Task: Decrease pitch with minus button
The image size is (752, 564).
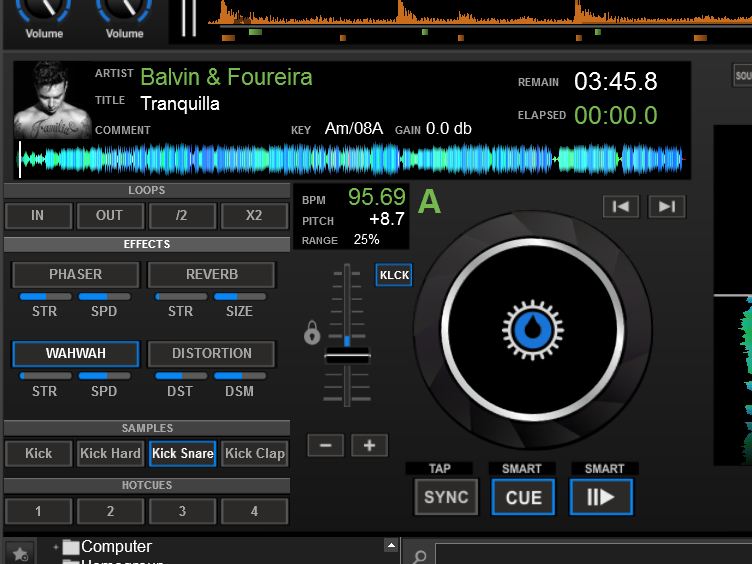Action: pos(325,446)
